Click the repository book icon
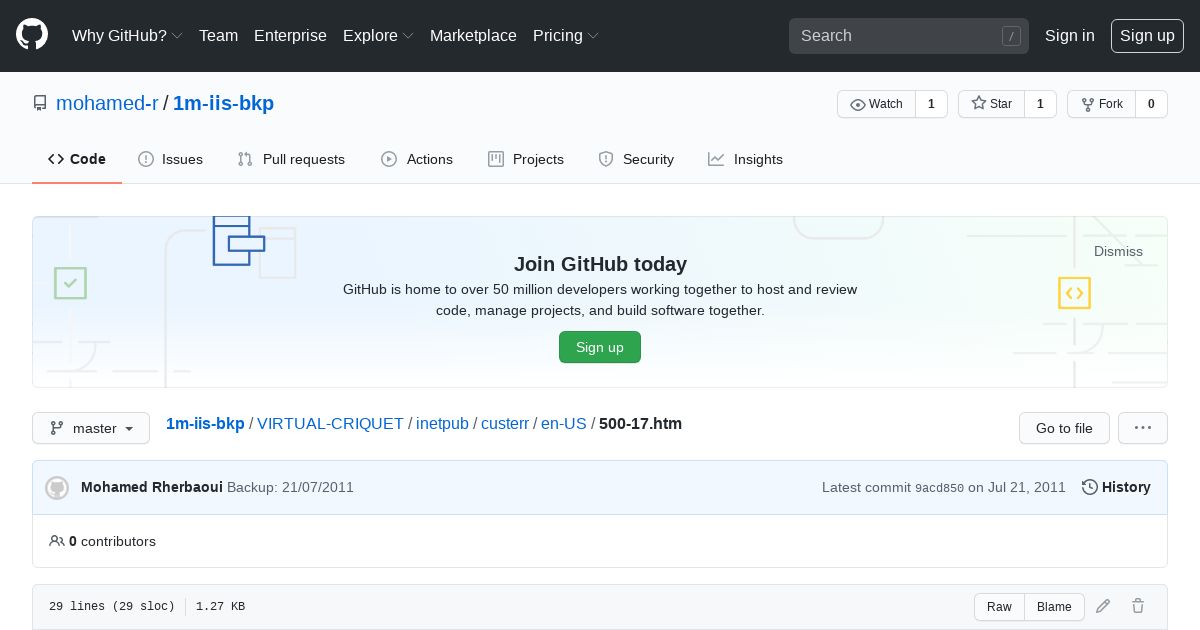The image size is (1200, 630). pyautogui.click(x=40, y=103)
